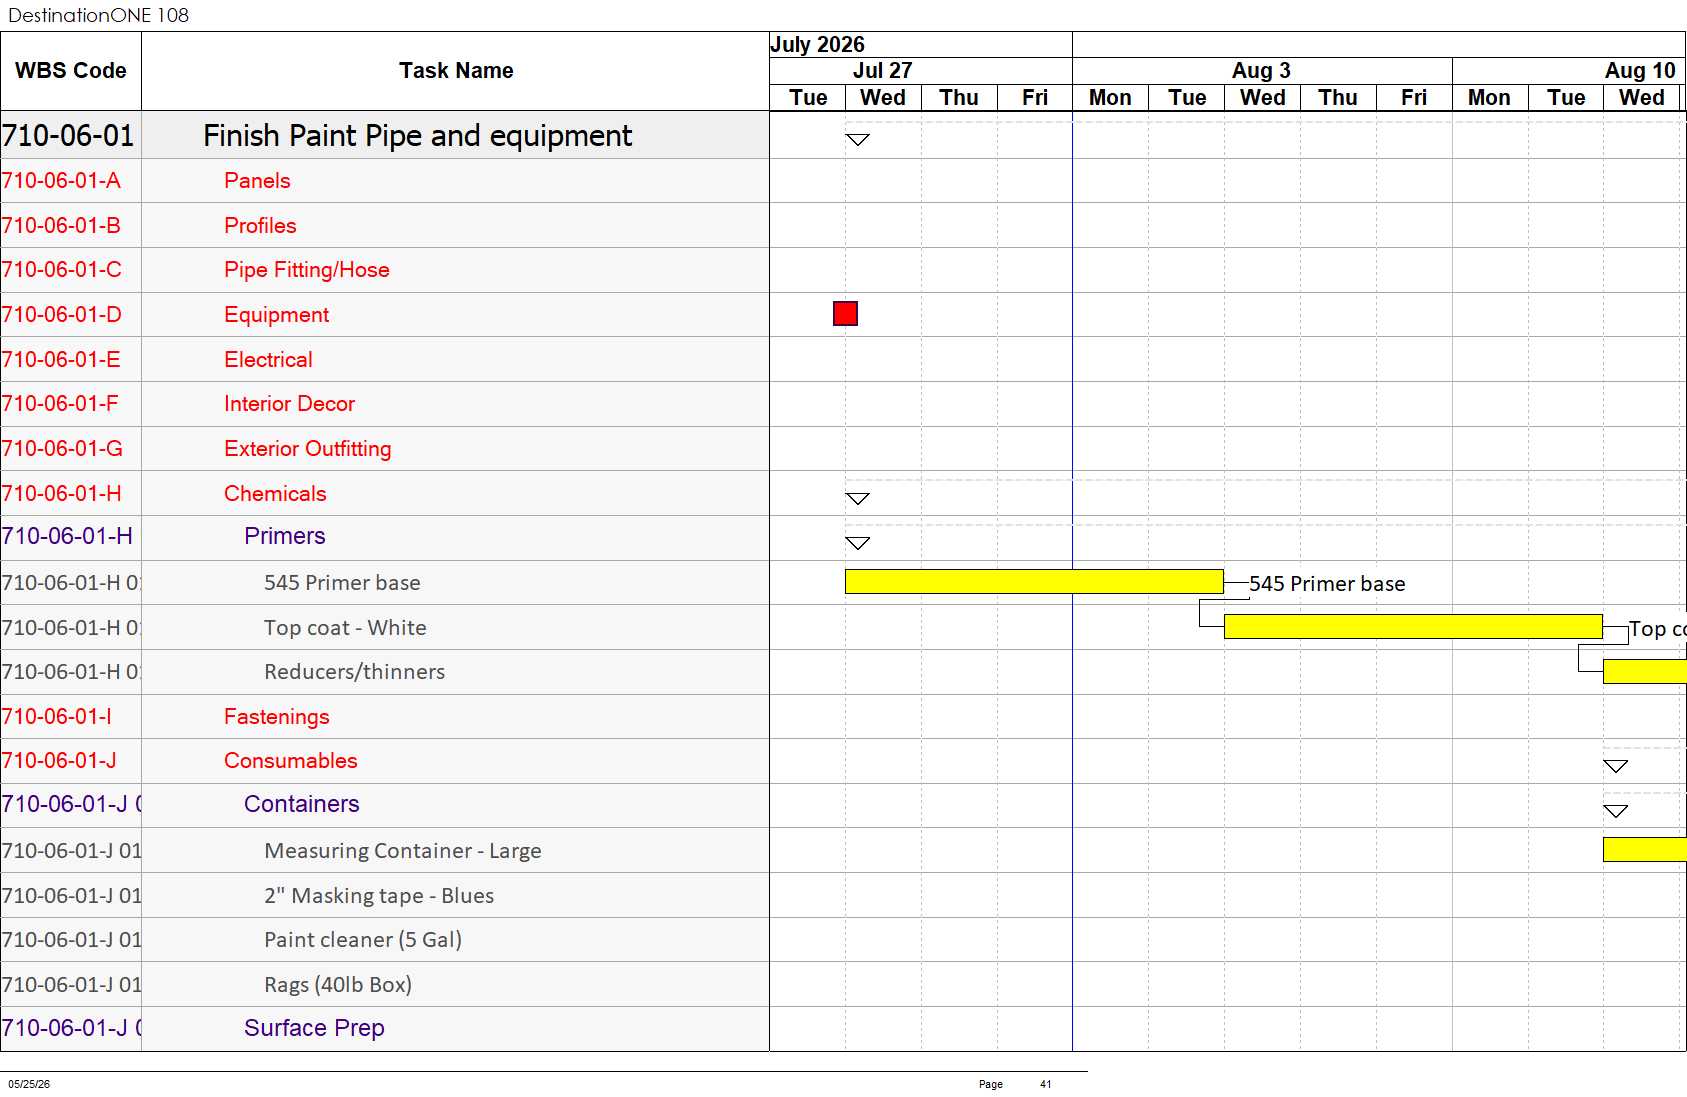The width and height of the screenshot is (1687, 1097).
Task: Collapse the Consumables row summary triangle
Action: click(x=1616, y=767)
